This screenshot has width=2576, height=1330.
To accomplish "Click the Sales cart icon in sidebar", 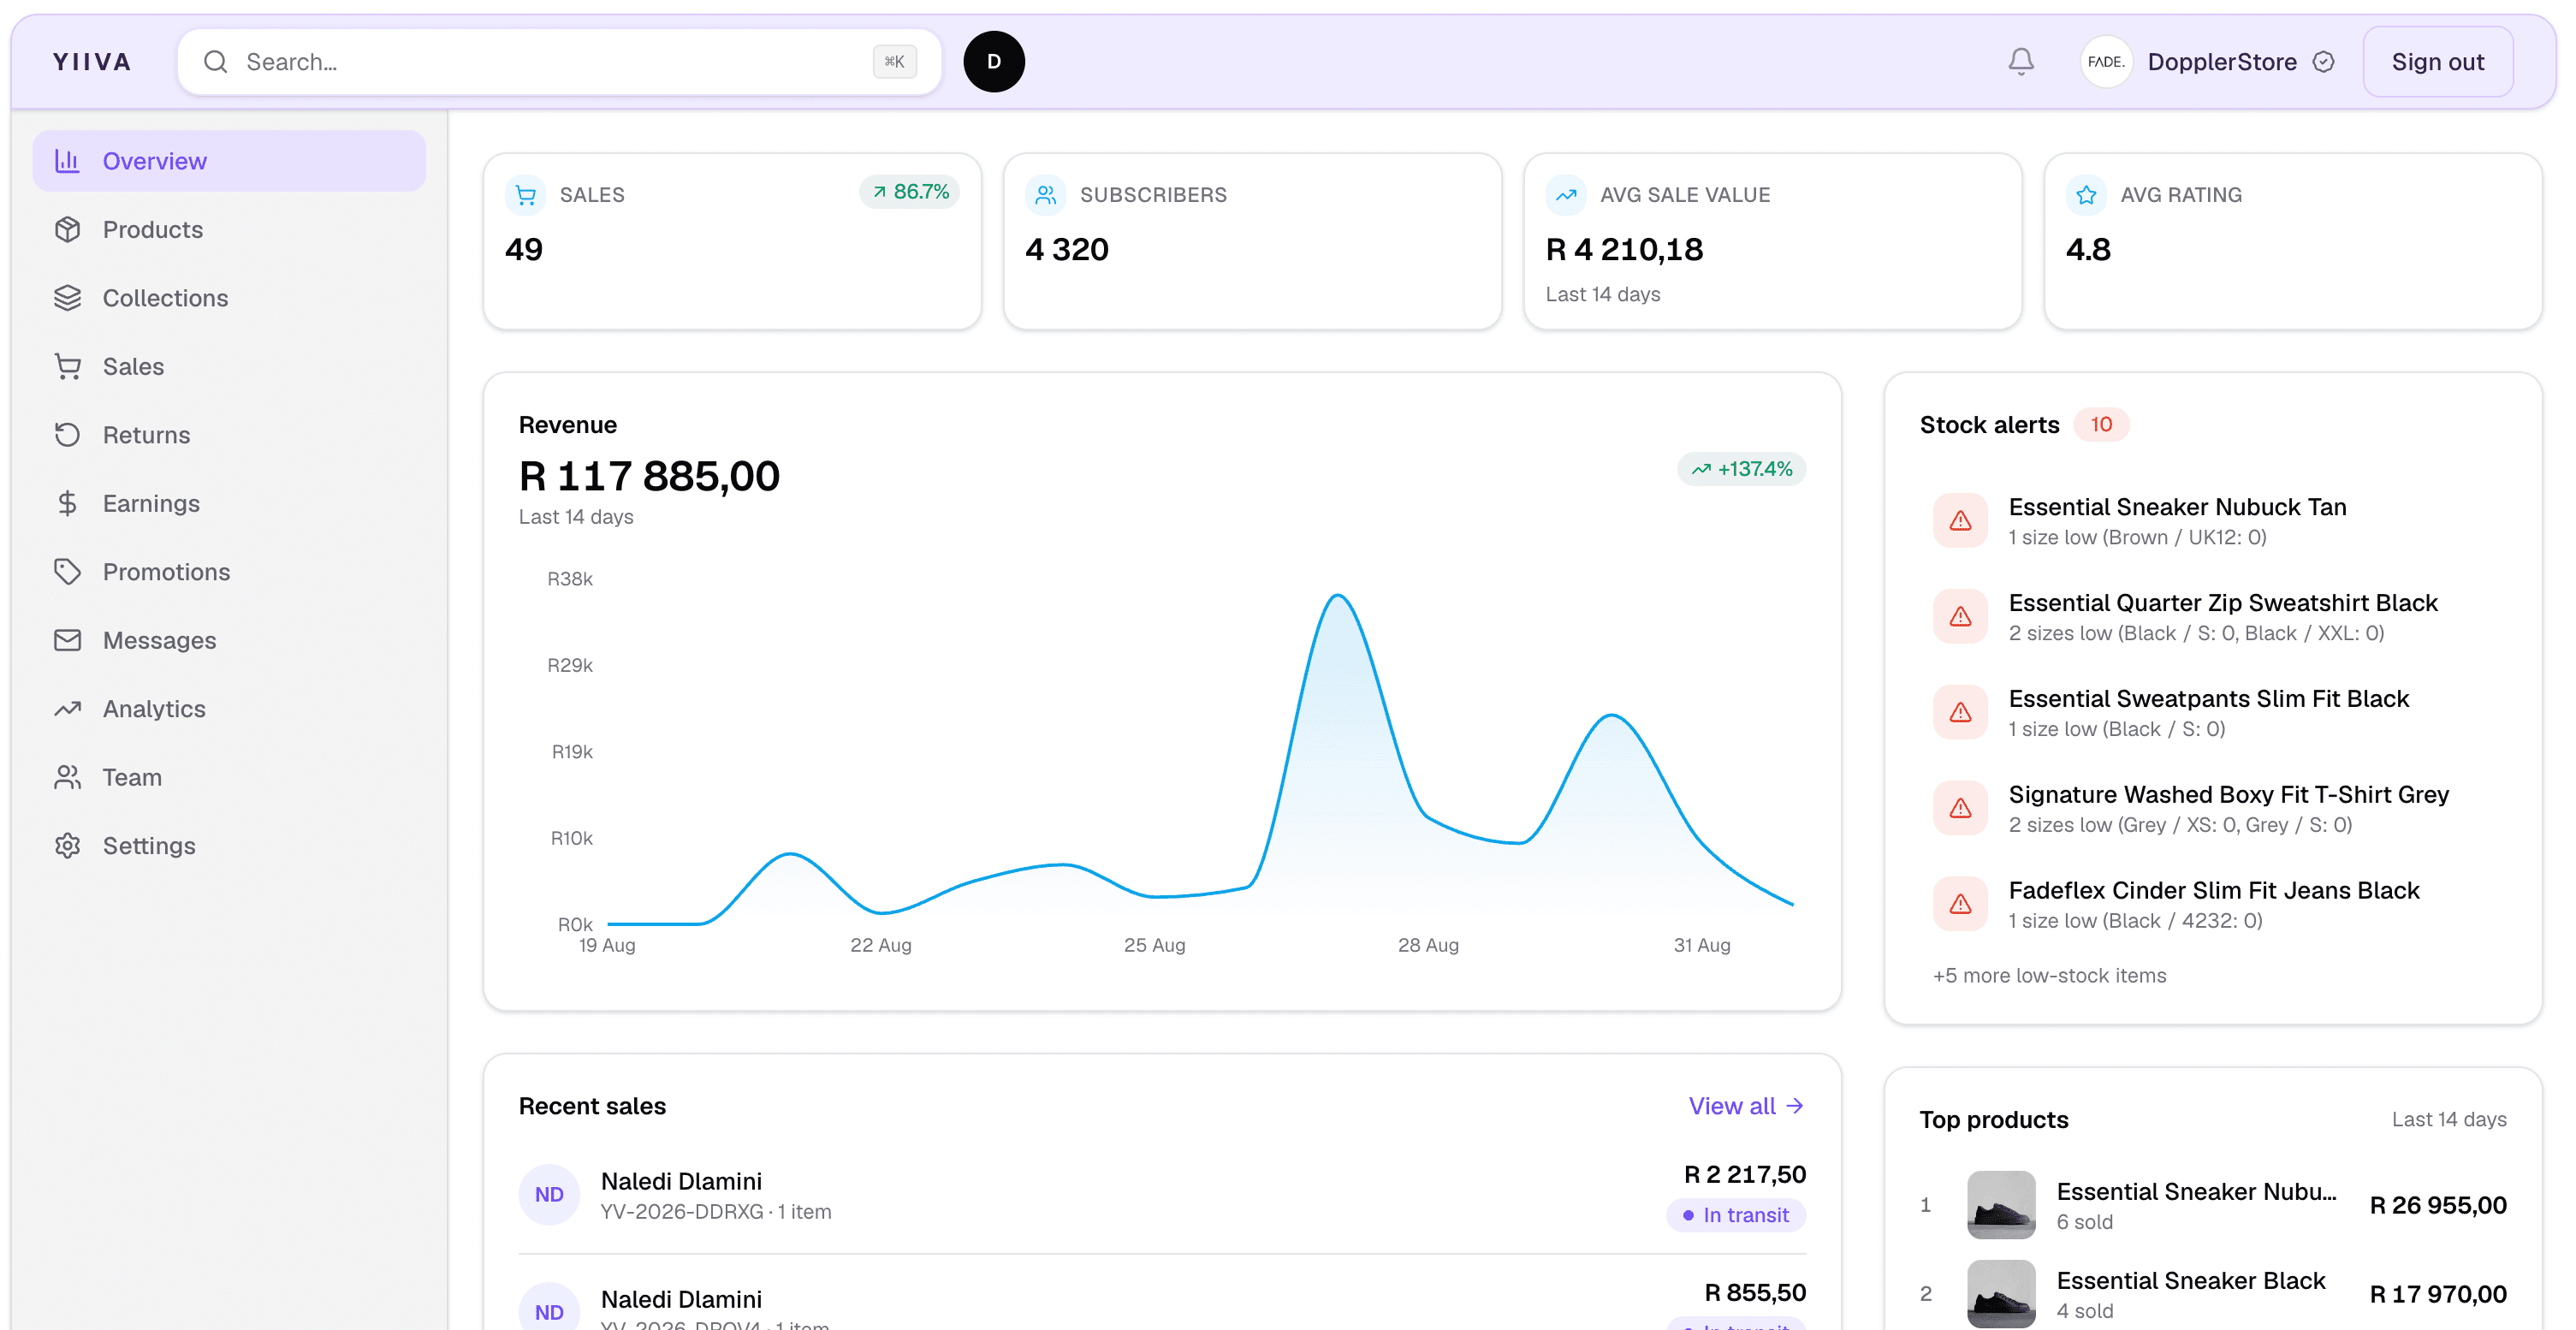I will click(x=67, y=366).
